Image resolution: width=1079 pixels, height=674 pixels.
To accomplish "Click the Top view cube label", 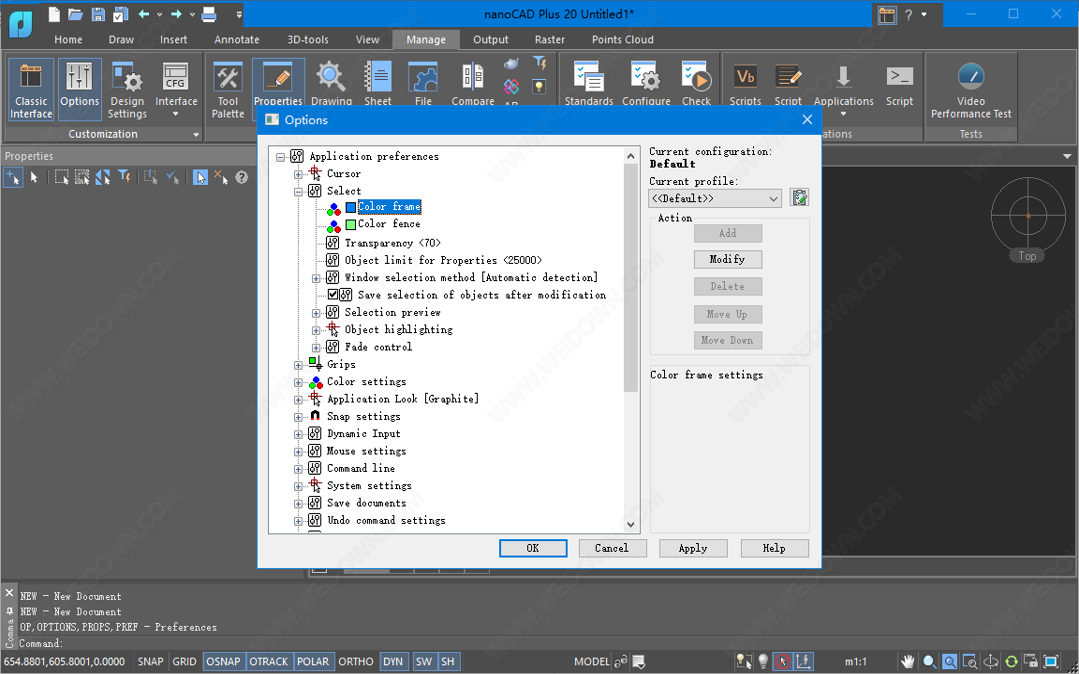I will [x=1027, y=256].
